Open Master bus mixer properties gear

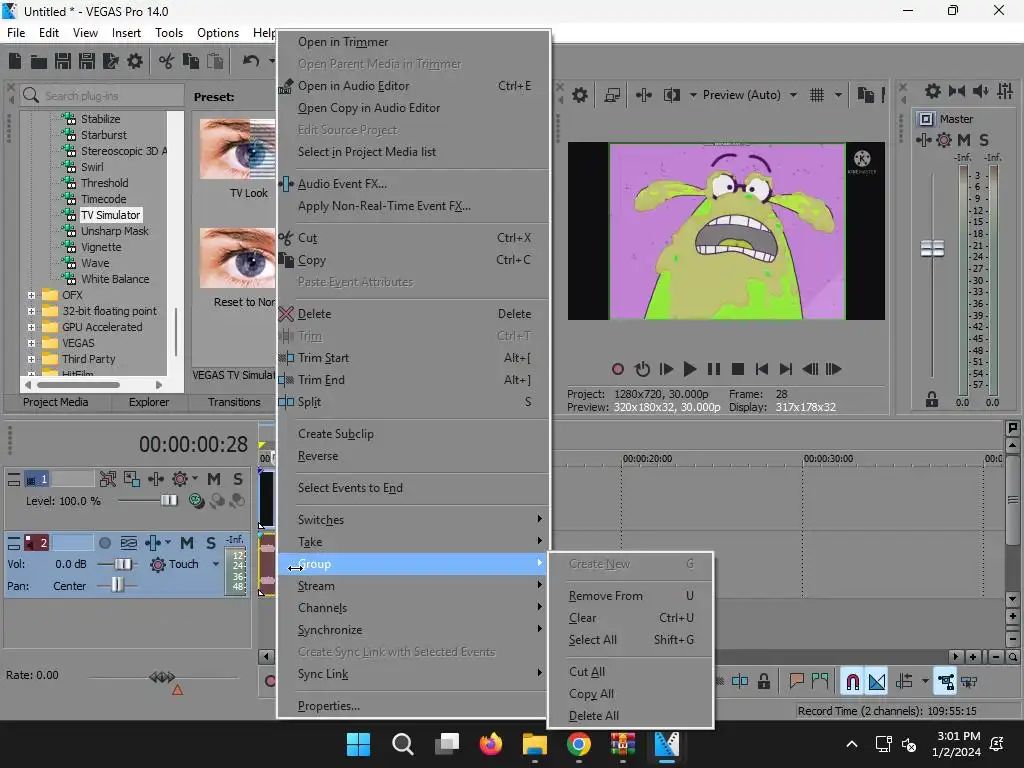[x=933, y=91]
